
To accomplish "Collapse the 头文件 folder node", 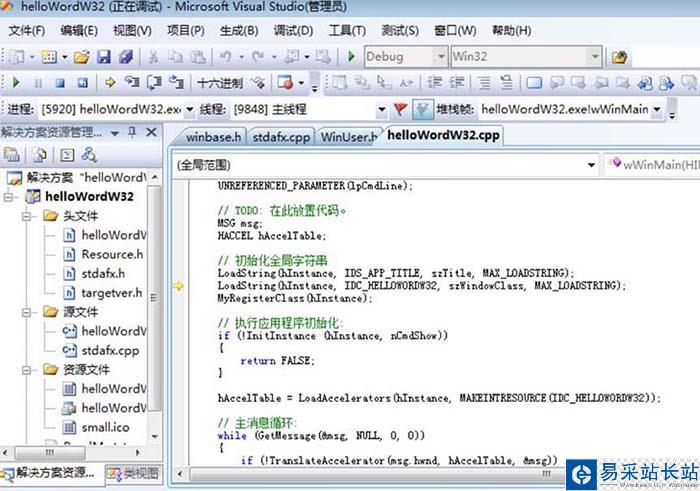I will point(27,216).
